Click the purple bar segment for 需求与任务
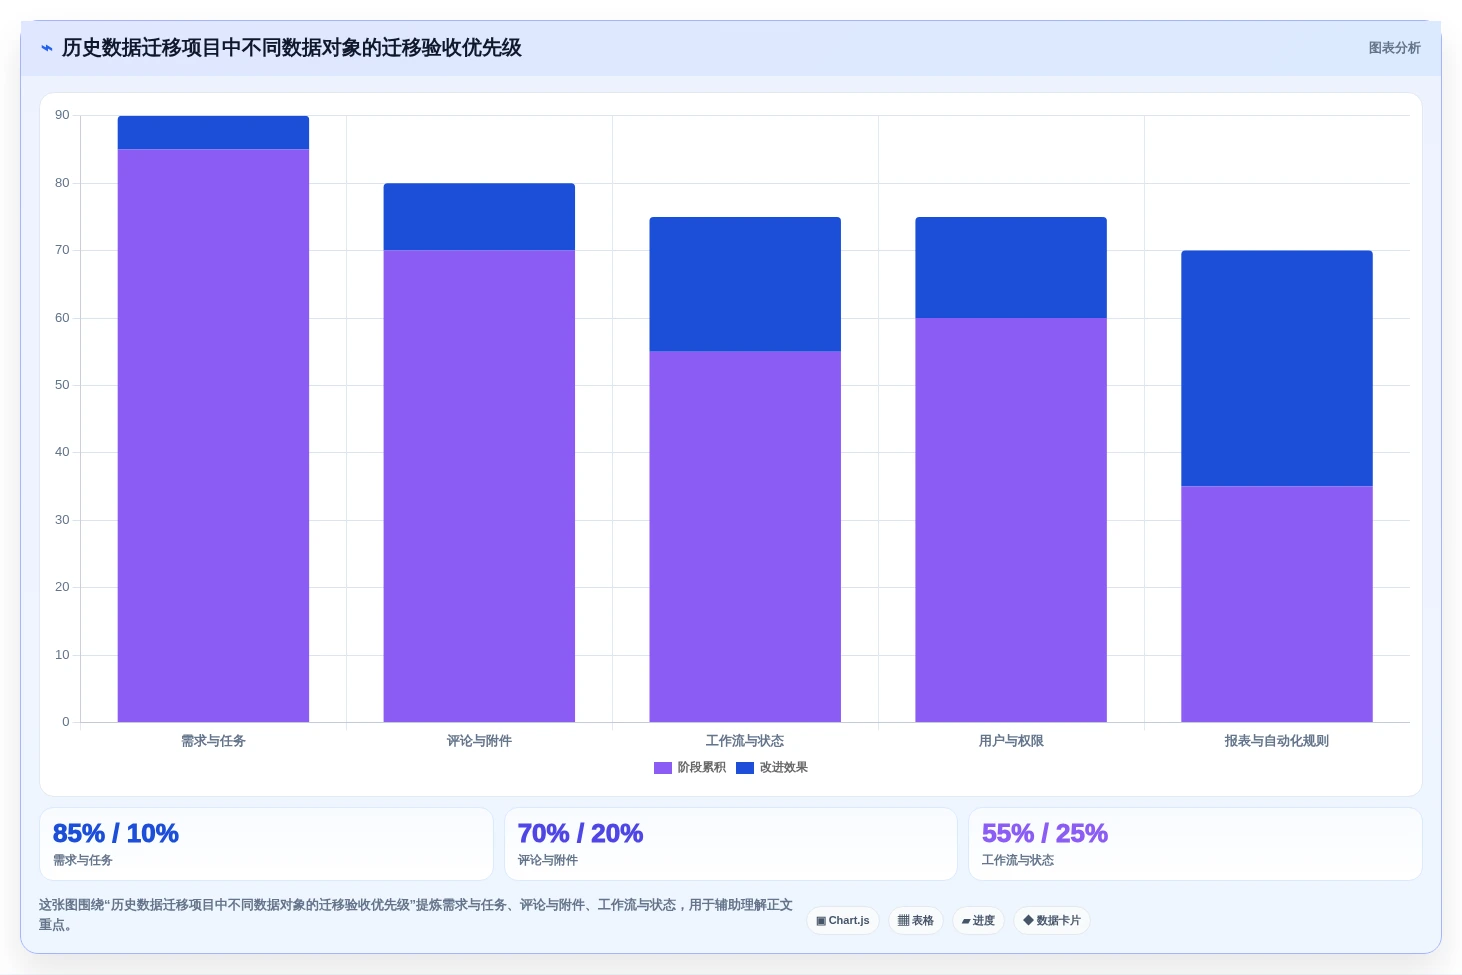The height and width of the screenshot is (975, 1462). (x=213, y=436)
